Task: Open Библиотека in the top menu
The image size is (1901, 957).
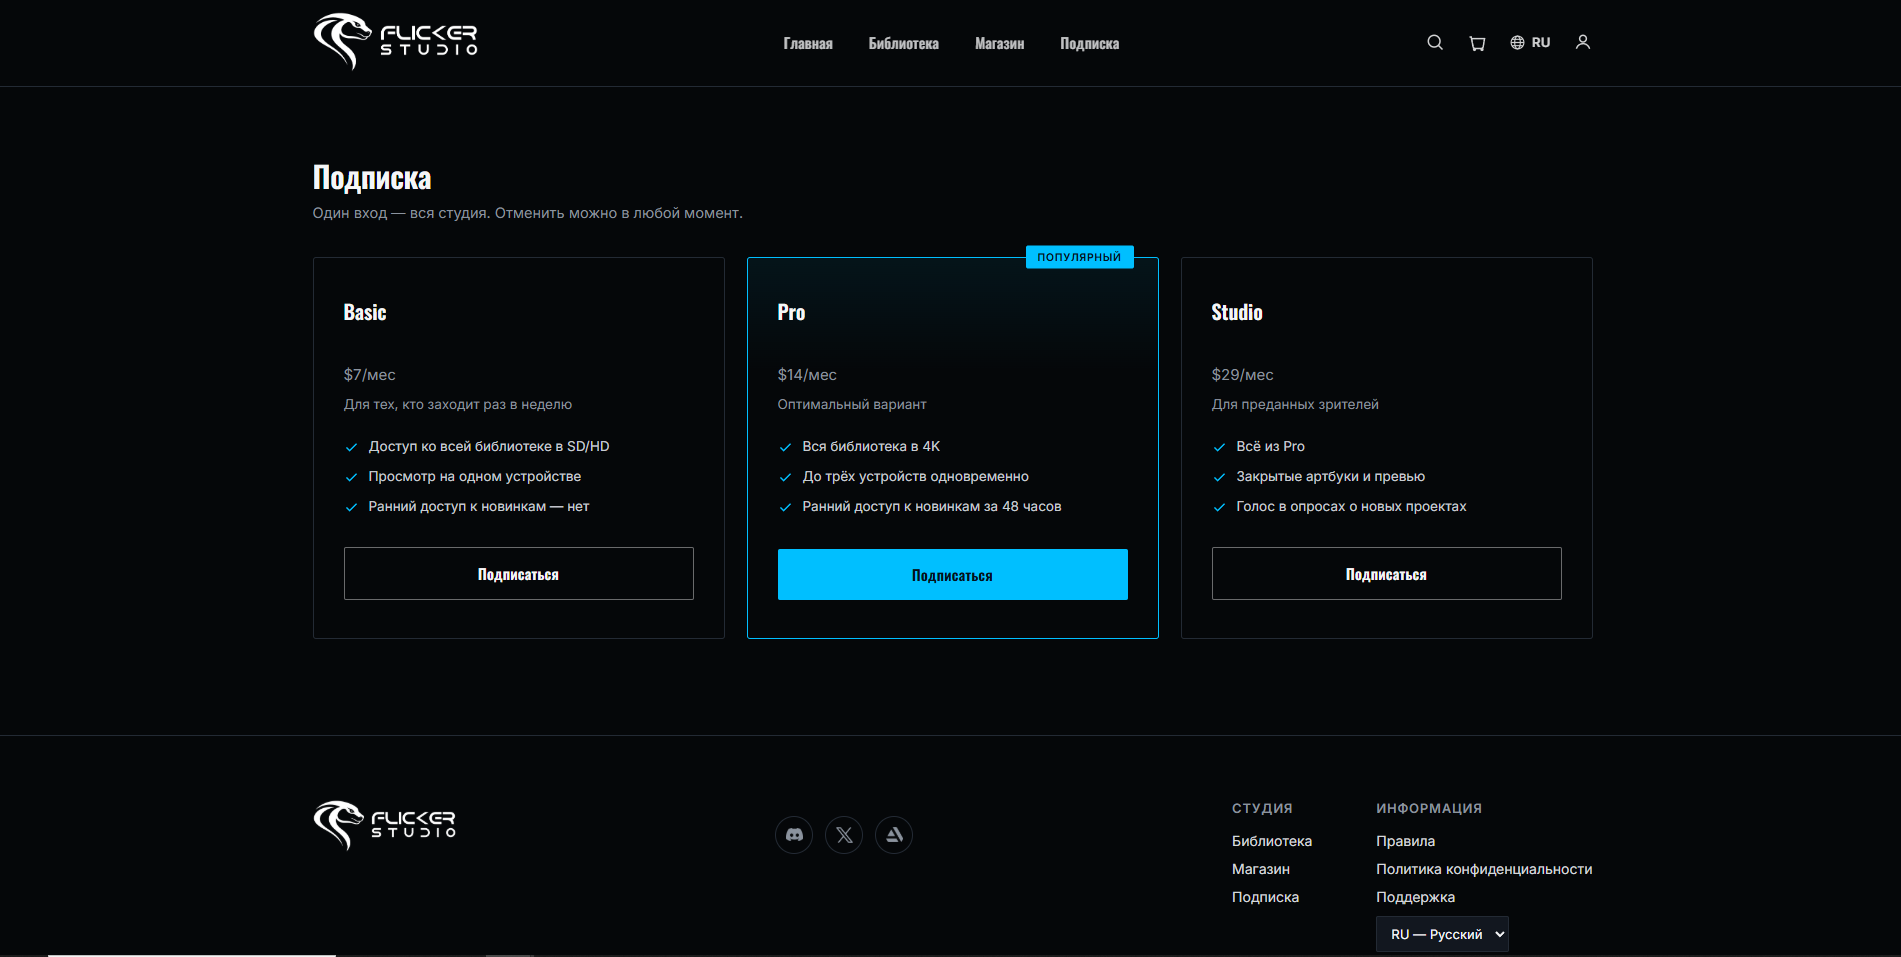Action: (x=904, y=44)
